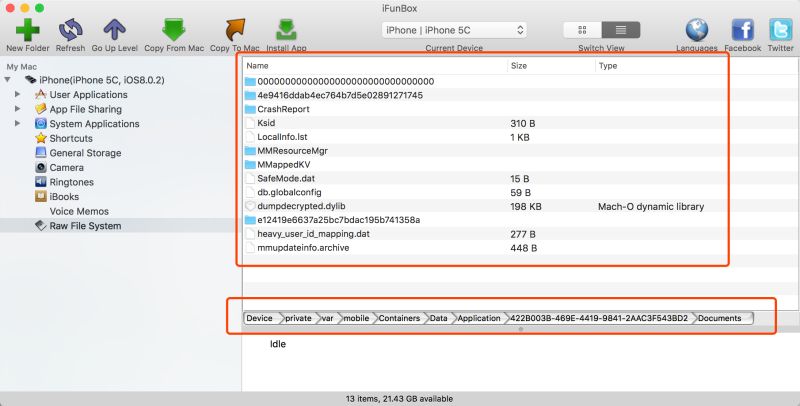Image resolution: width=800 pixels, height=406 pixels.
Task: Expand the App File Sharing node
Action: click(18, 109)
